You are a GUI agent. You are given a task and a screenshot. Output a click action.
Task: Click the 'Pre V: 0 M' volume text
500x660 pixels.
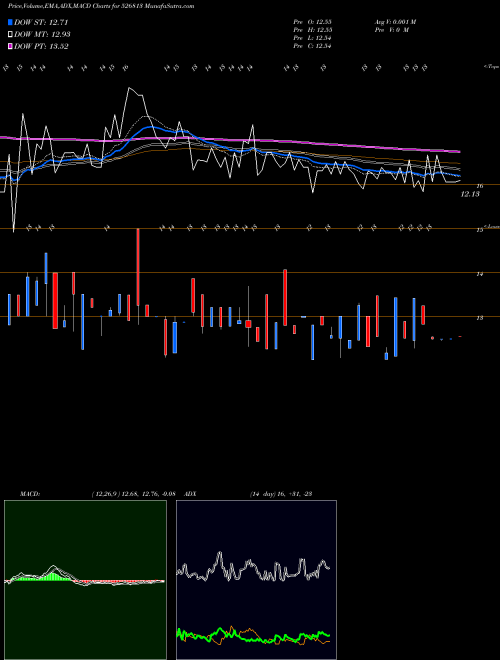point(392,30)
